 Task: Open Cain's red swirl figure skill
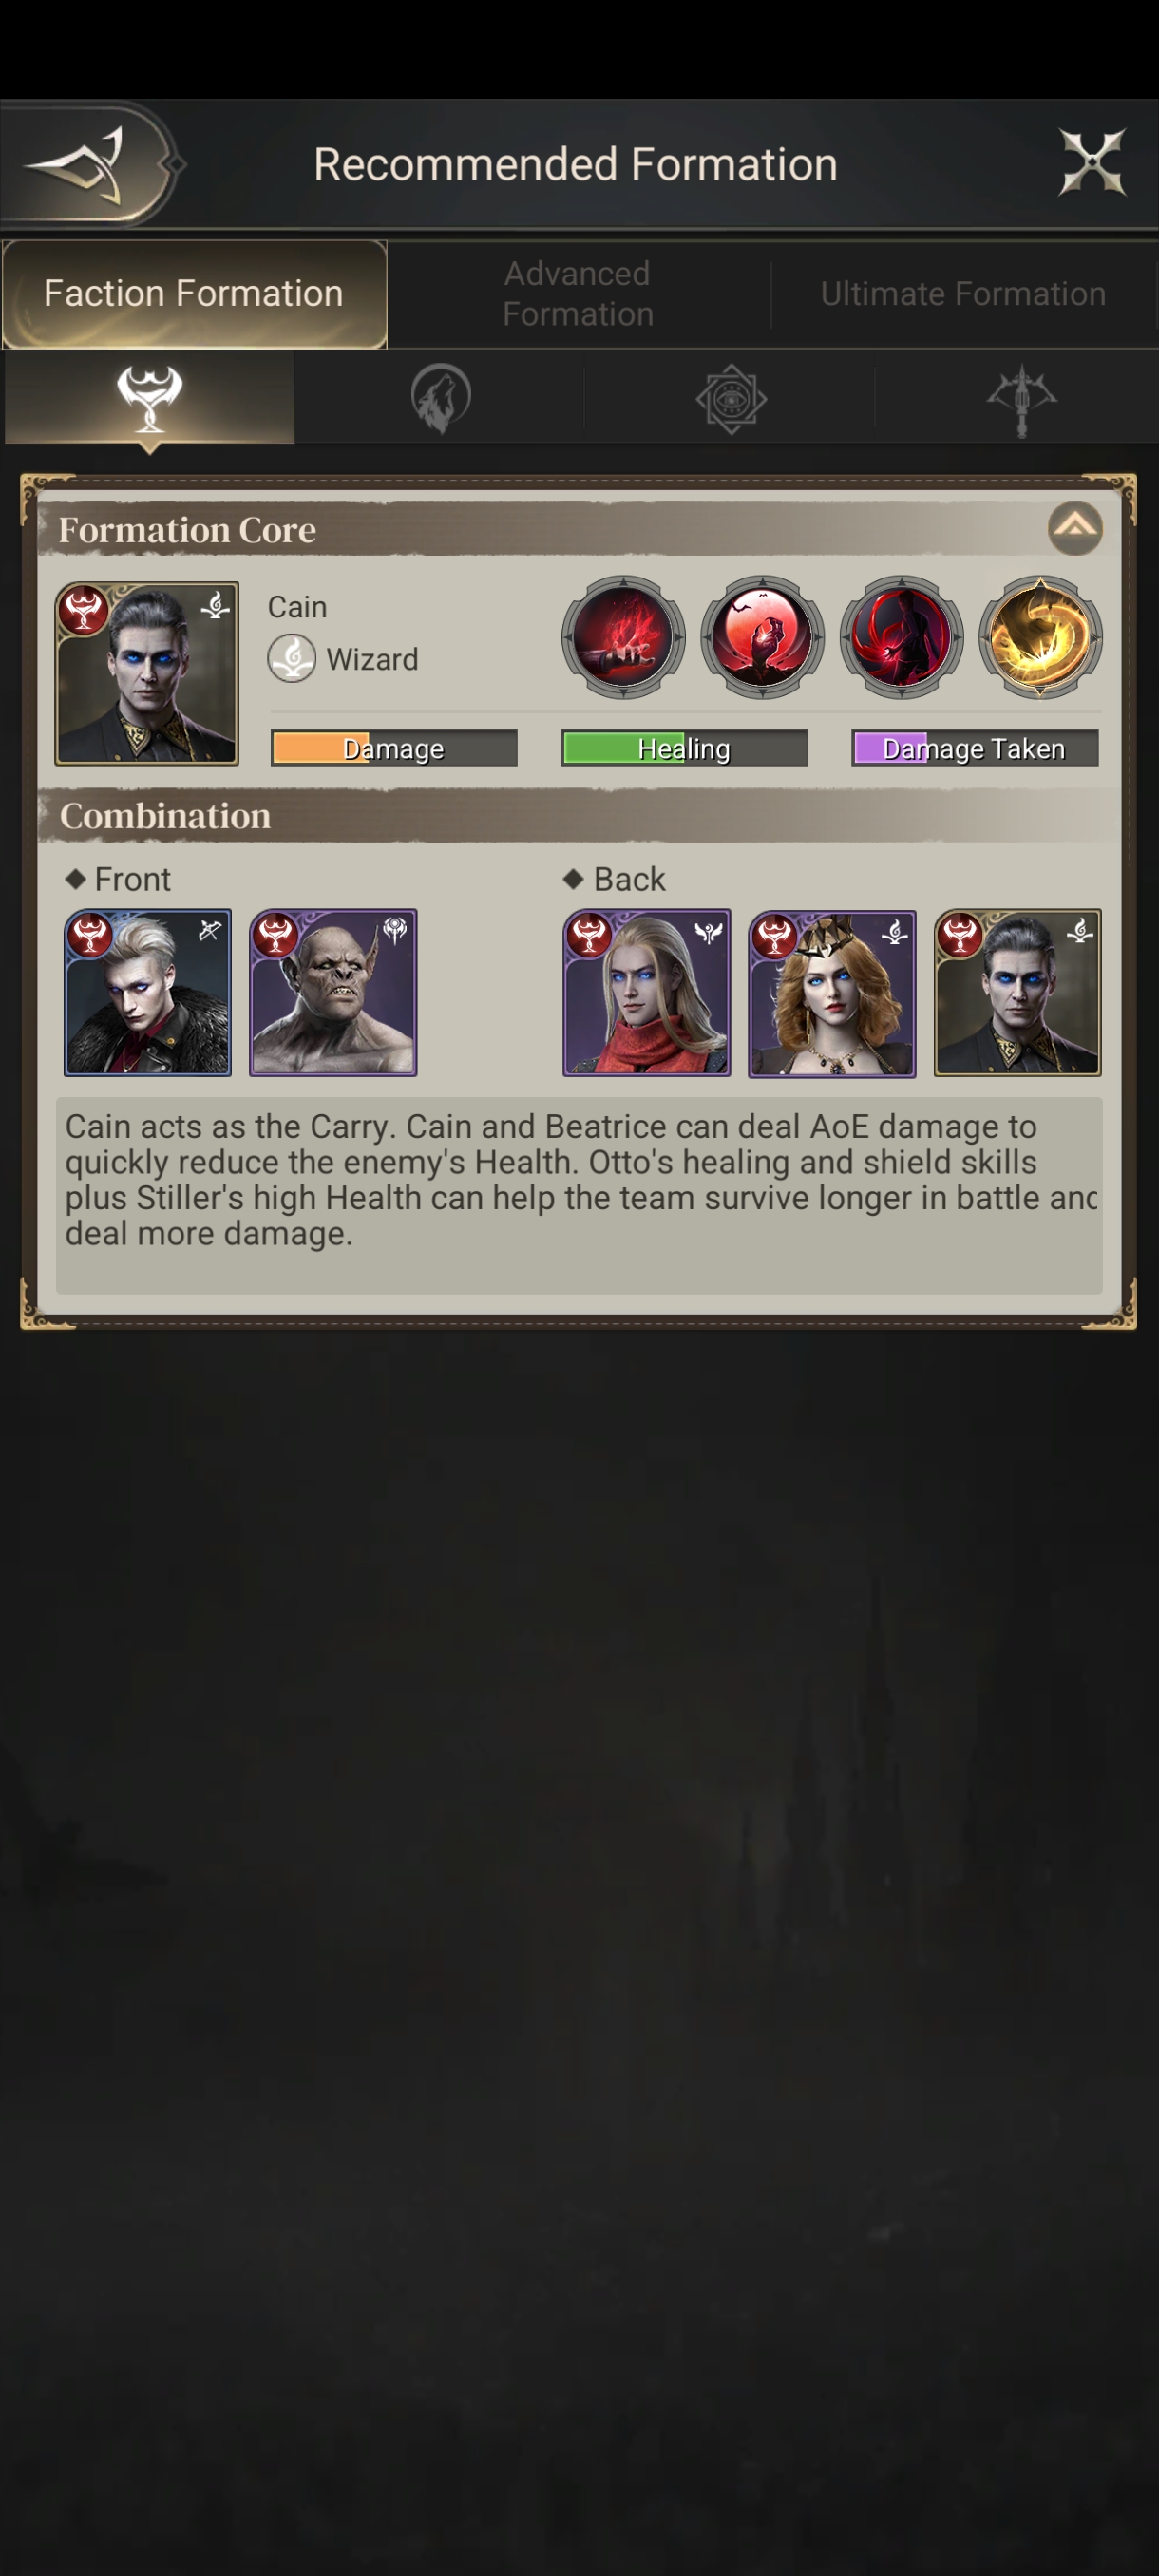pos(901,637)
